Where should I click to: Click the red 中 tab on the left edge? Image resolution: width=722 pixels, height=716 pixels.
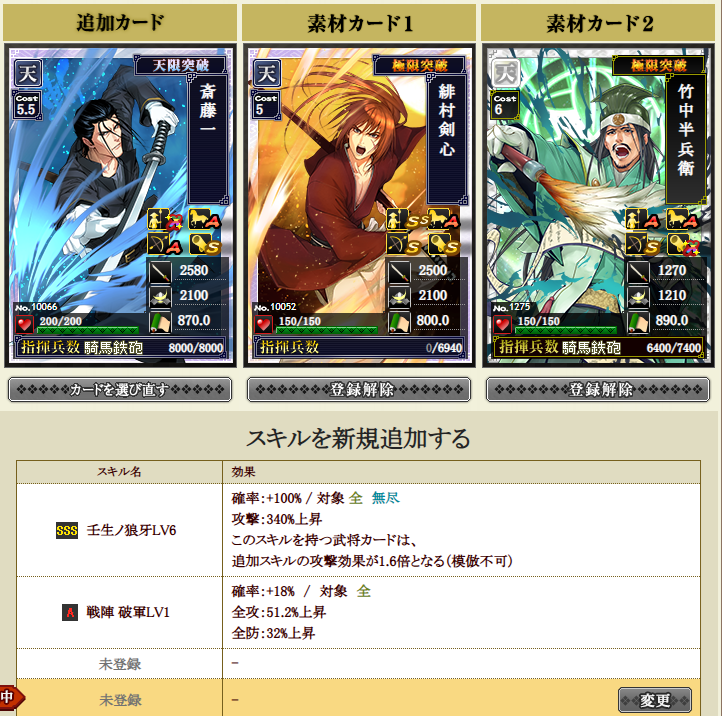pyautogui.click(x=10, y=697)
